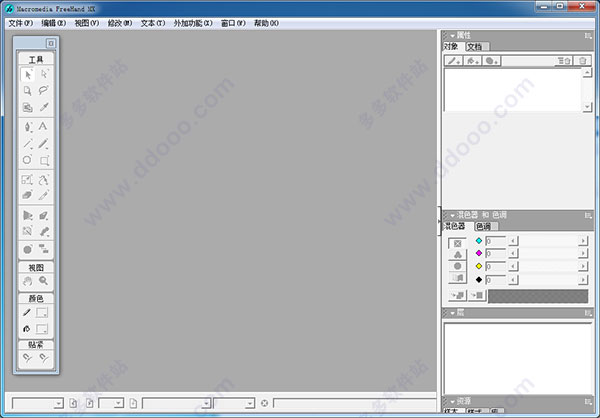Screen dimensions: 600x418
Task: Open the fill color swatch box
Action: [42, 329]
